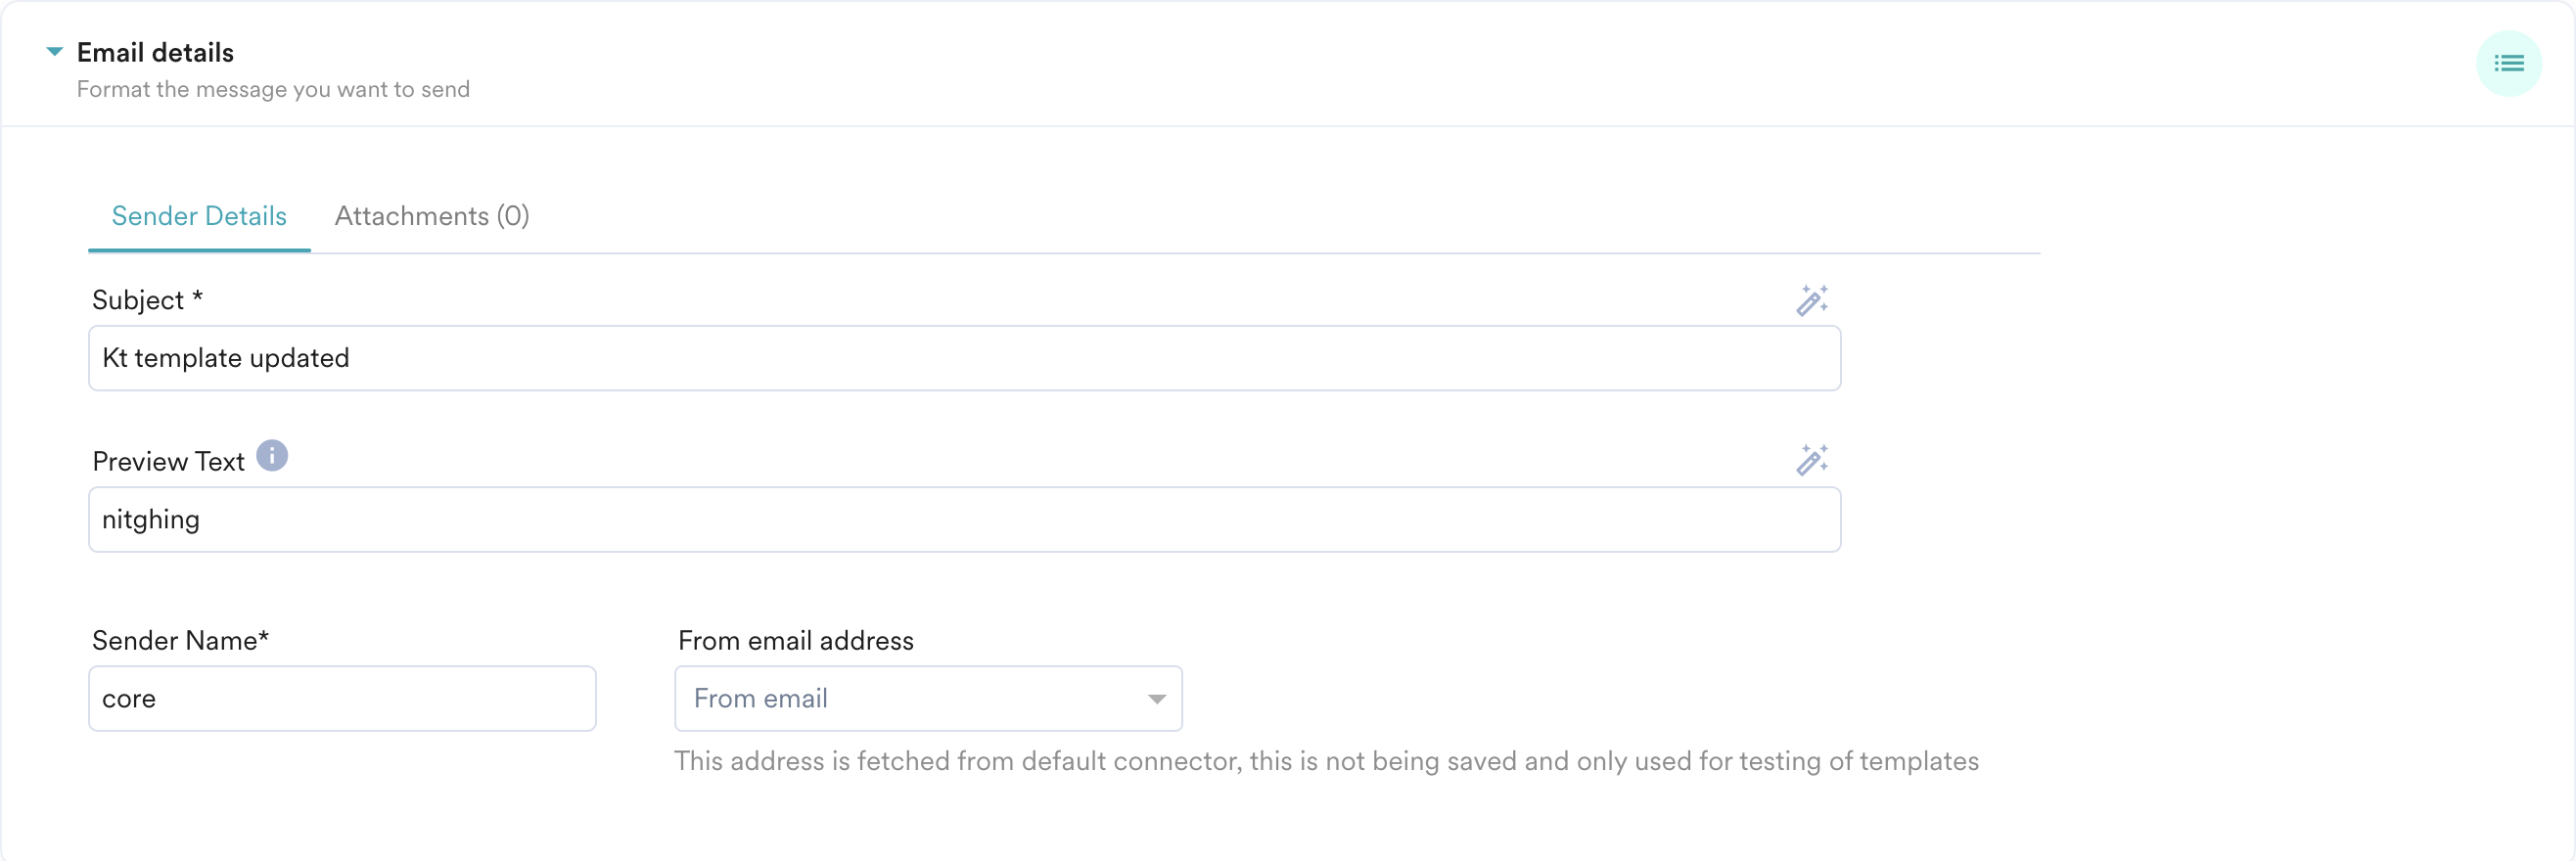Screen dimensions: 2576x861
Task: Click into the Subject input field
Action: 964,358
